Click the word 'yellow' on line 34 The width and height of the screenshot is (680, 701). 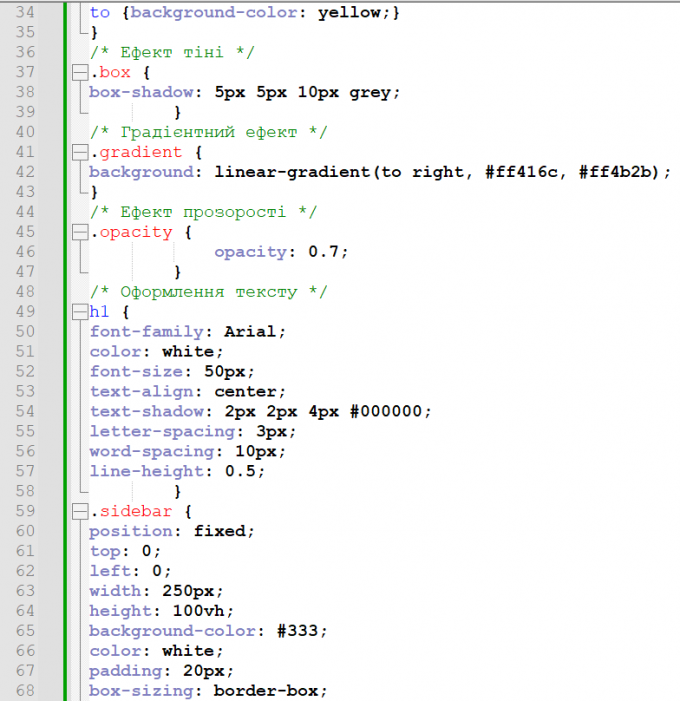click(349, 13)
